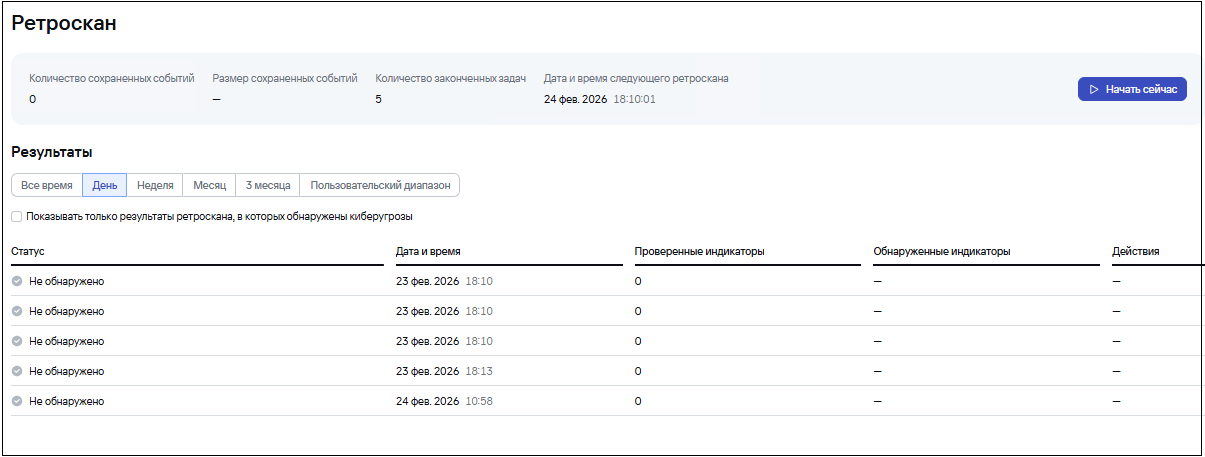Select the День period tab
Image resolution: width=1205 pixels, height=457 pixels.
tap(105, 185)
